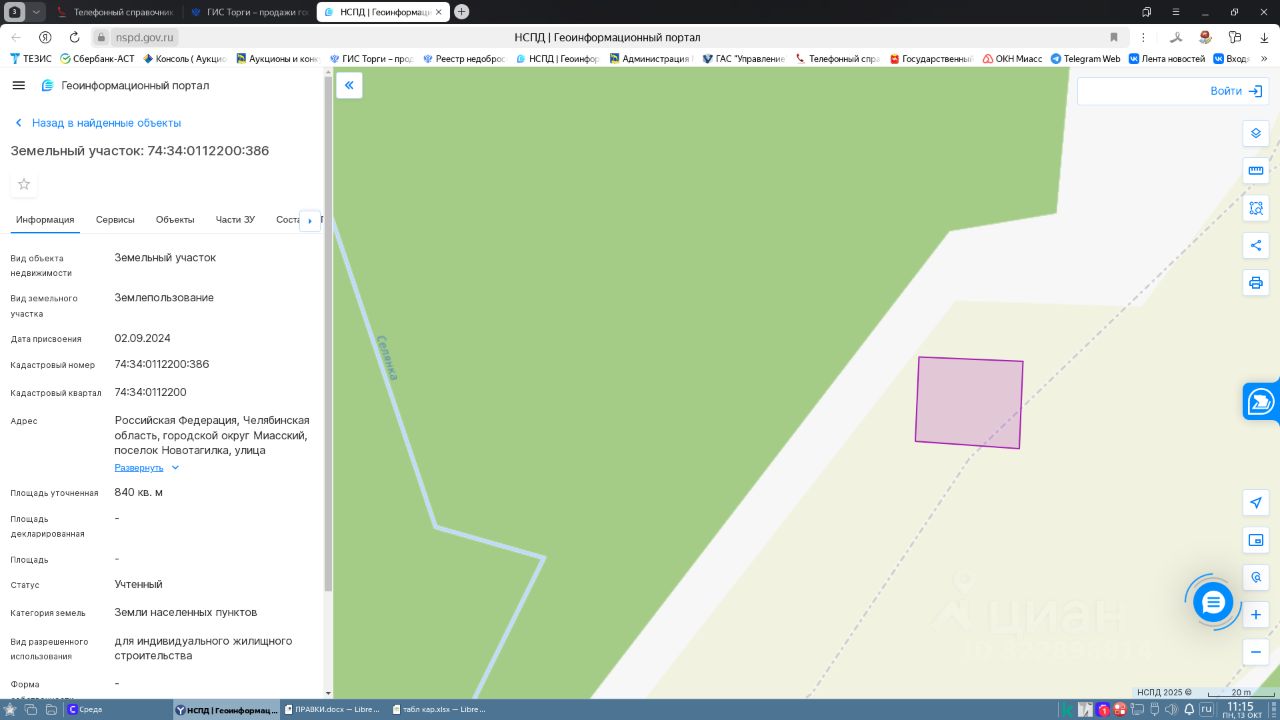The height and width of the screenshot is (720, 1280).
Task: Switch to the Информация tab
Action: point(45,219)
